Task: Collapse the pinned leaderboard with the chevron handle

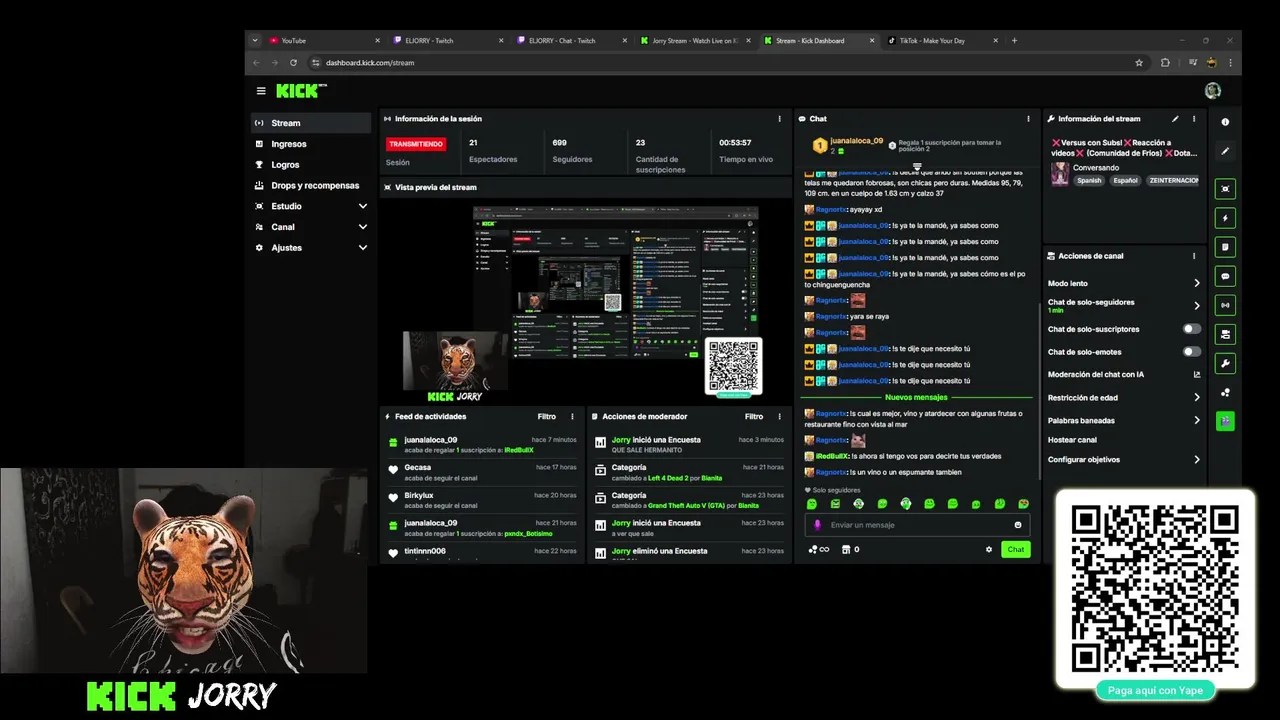Action: pyautogui.click(x=917, y=166)
